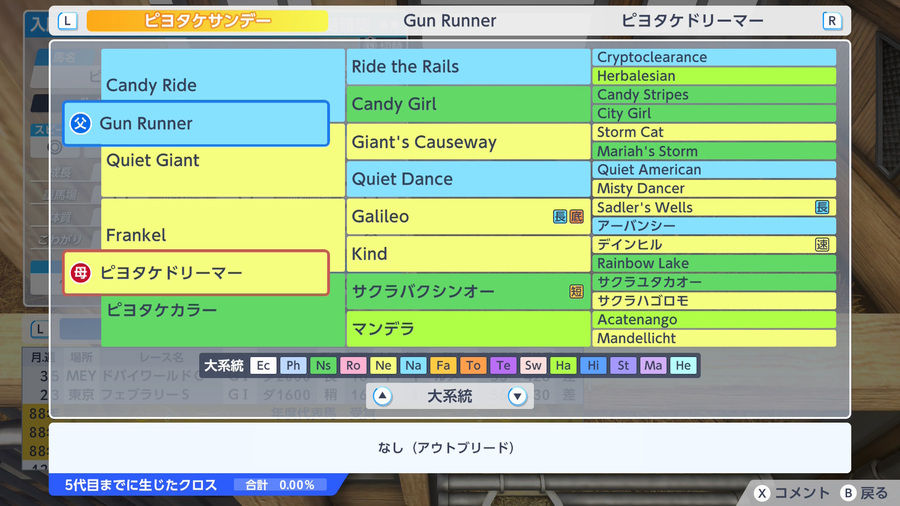Click the 長 icon on Sadler's Wells
The height and width of the screenshot is (506, 900).
(822, 207)
